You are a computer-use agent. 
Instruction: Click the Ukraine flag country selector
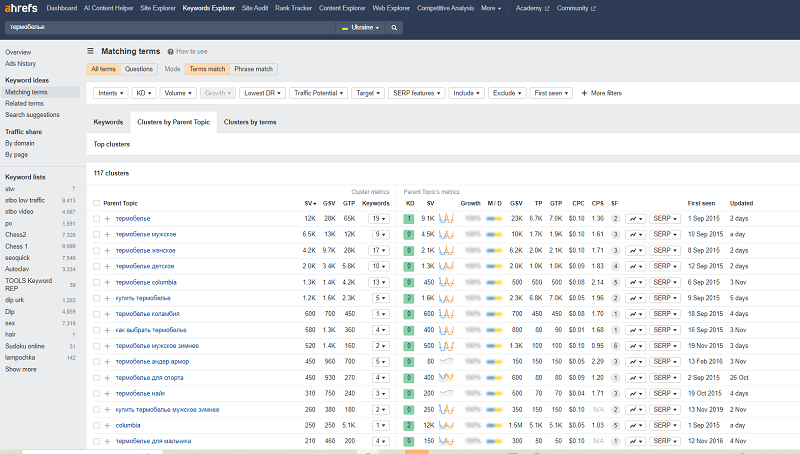[360, 28]
